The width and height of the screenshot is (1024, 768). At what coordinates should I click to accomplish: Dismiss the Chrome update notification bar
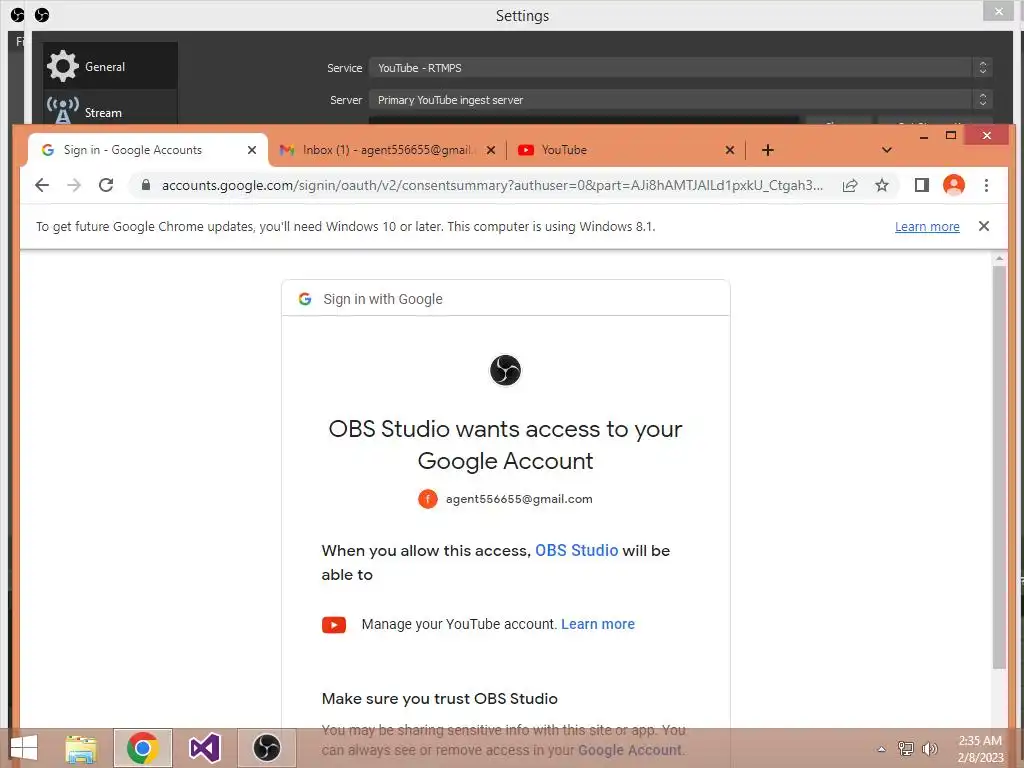[984, 226]
